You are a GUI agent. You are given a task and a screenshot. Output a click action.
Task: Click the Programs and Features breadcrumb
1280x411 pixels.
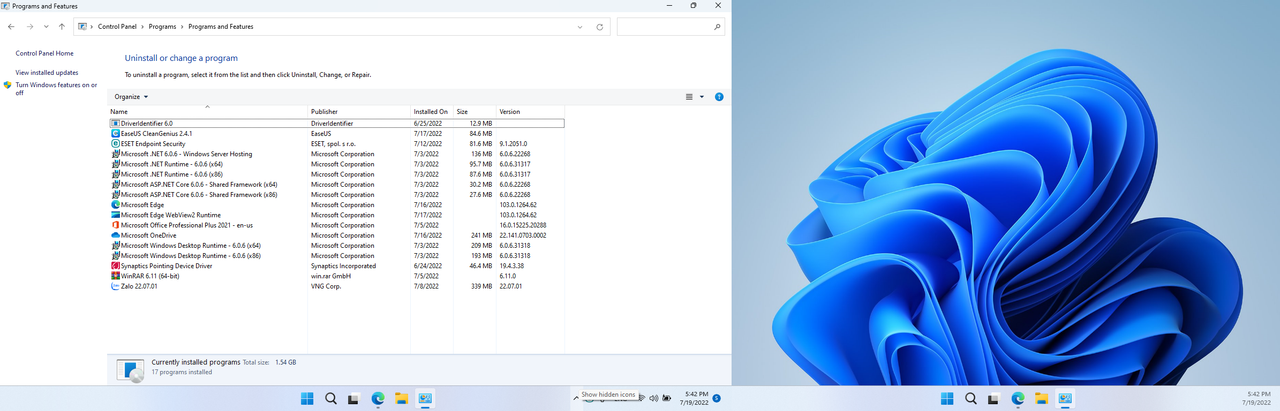pyautogui.click(x=220, y=27)
